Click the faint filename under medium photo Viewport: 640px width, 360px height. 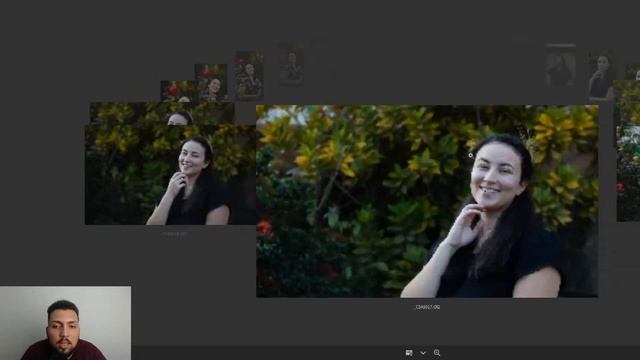(174, 234)
